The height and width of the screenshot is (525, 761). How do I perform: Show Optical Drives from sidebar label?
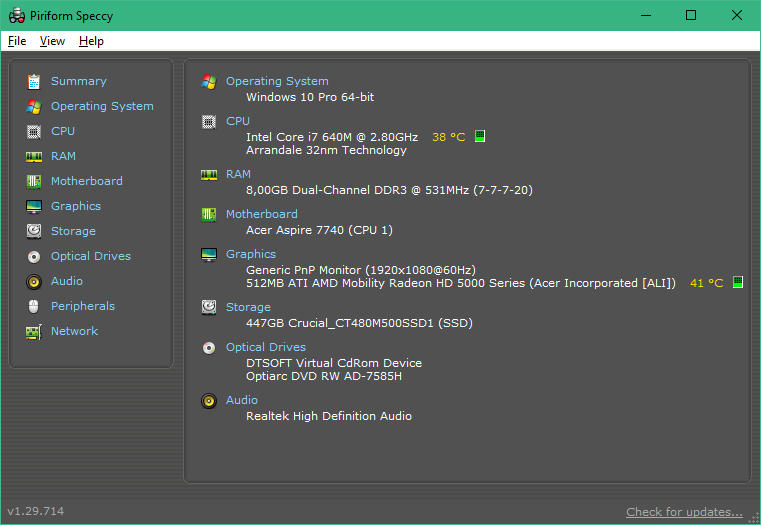point(91,256)
